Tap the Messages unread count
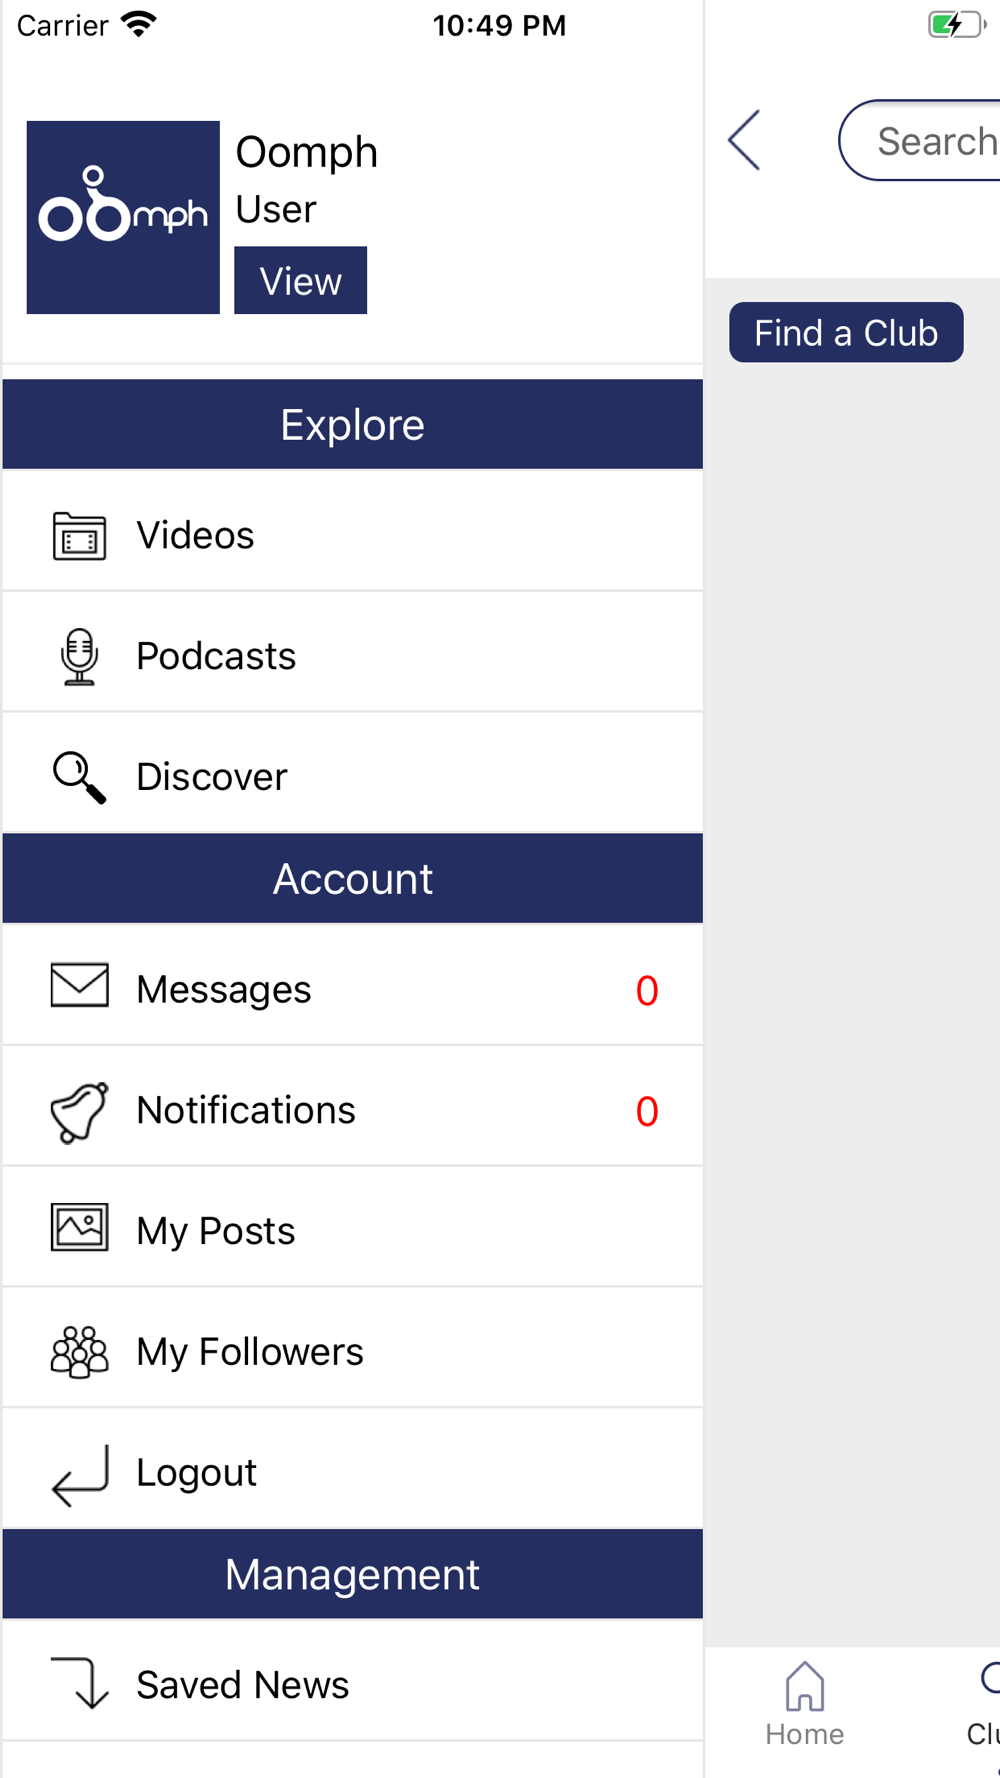This screenshot has height=1778, width=1000. [x=647, y=991]
